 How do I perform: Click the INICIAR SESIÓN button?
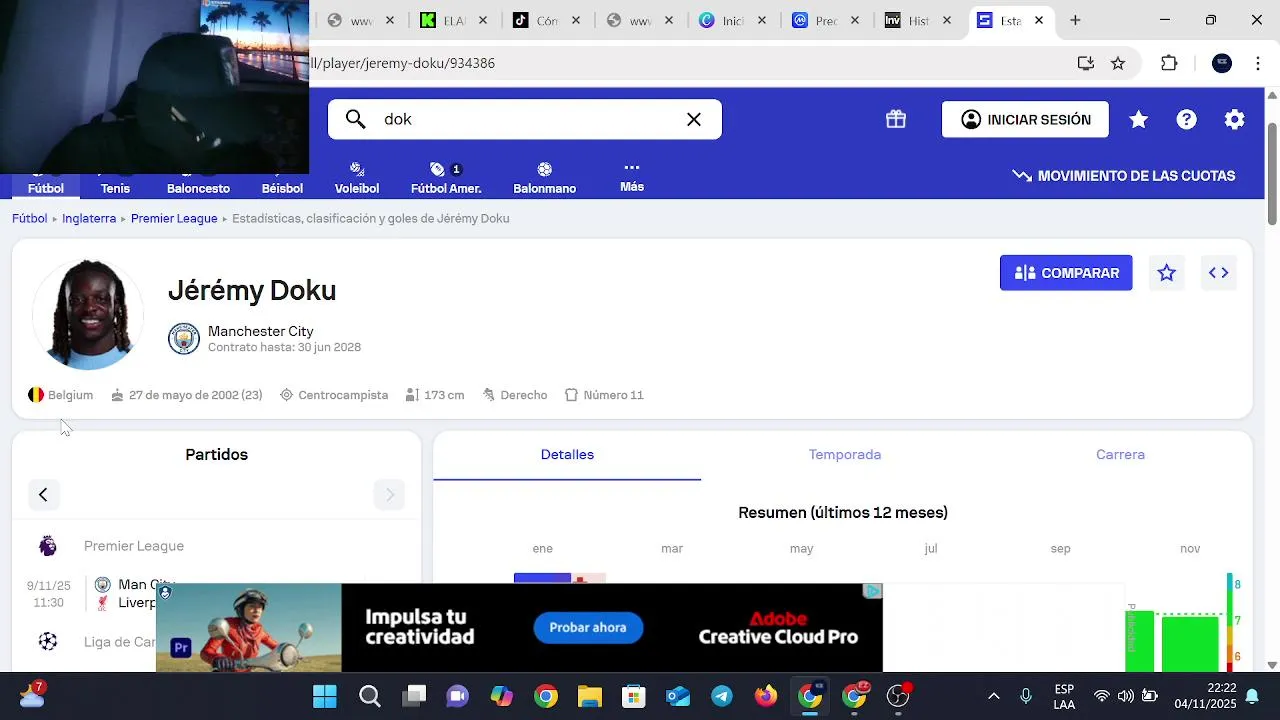[x=1025, y=120]
